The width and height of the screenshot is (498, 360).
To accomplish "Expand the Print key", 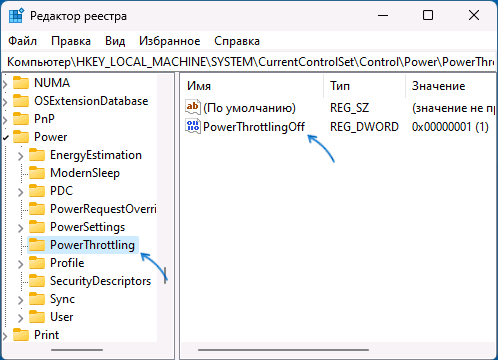I will coord(5,336).
